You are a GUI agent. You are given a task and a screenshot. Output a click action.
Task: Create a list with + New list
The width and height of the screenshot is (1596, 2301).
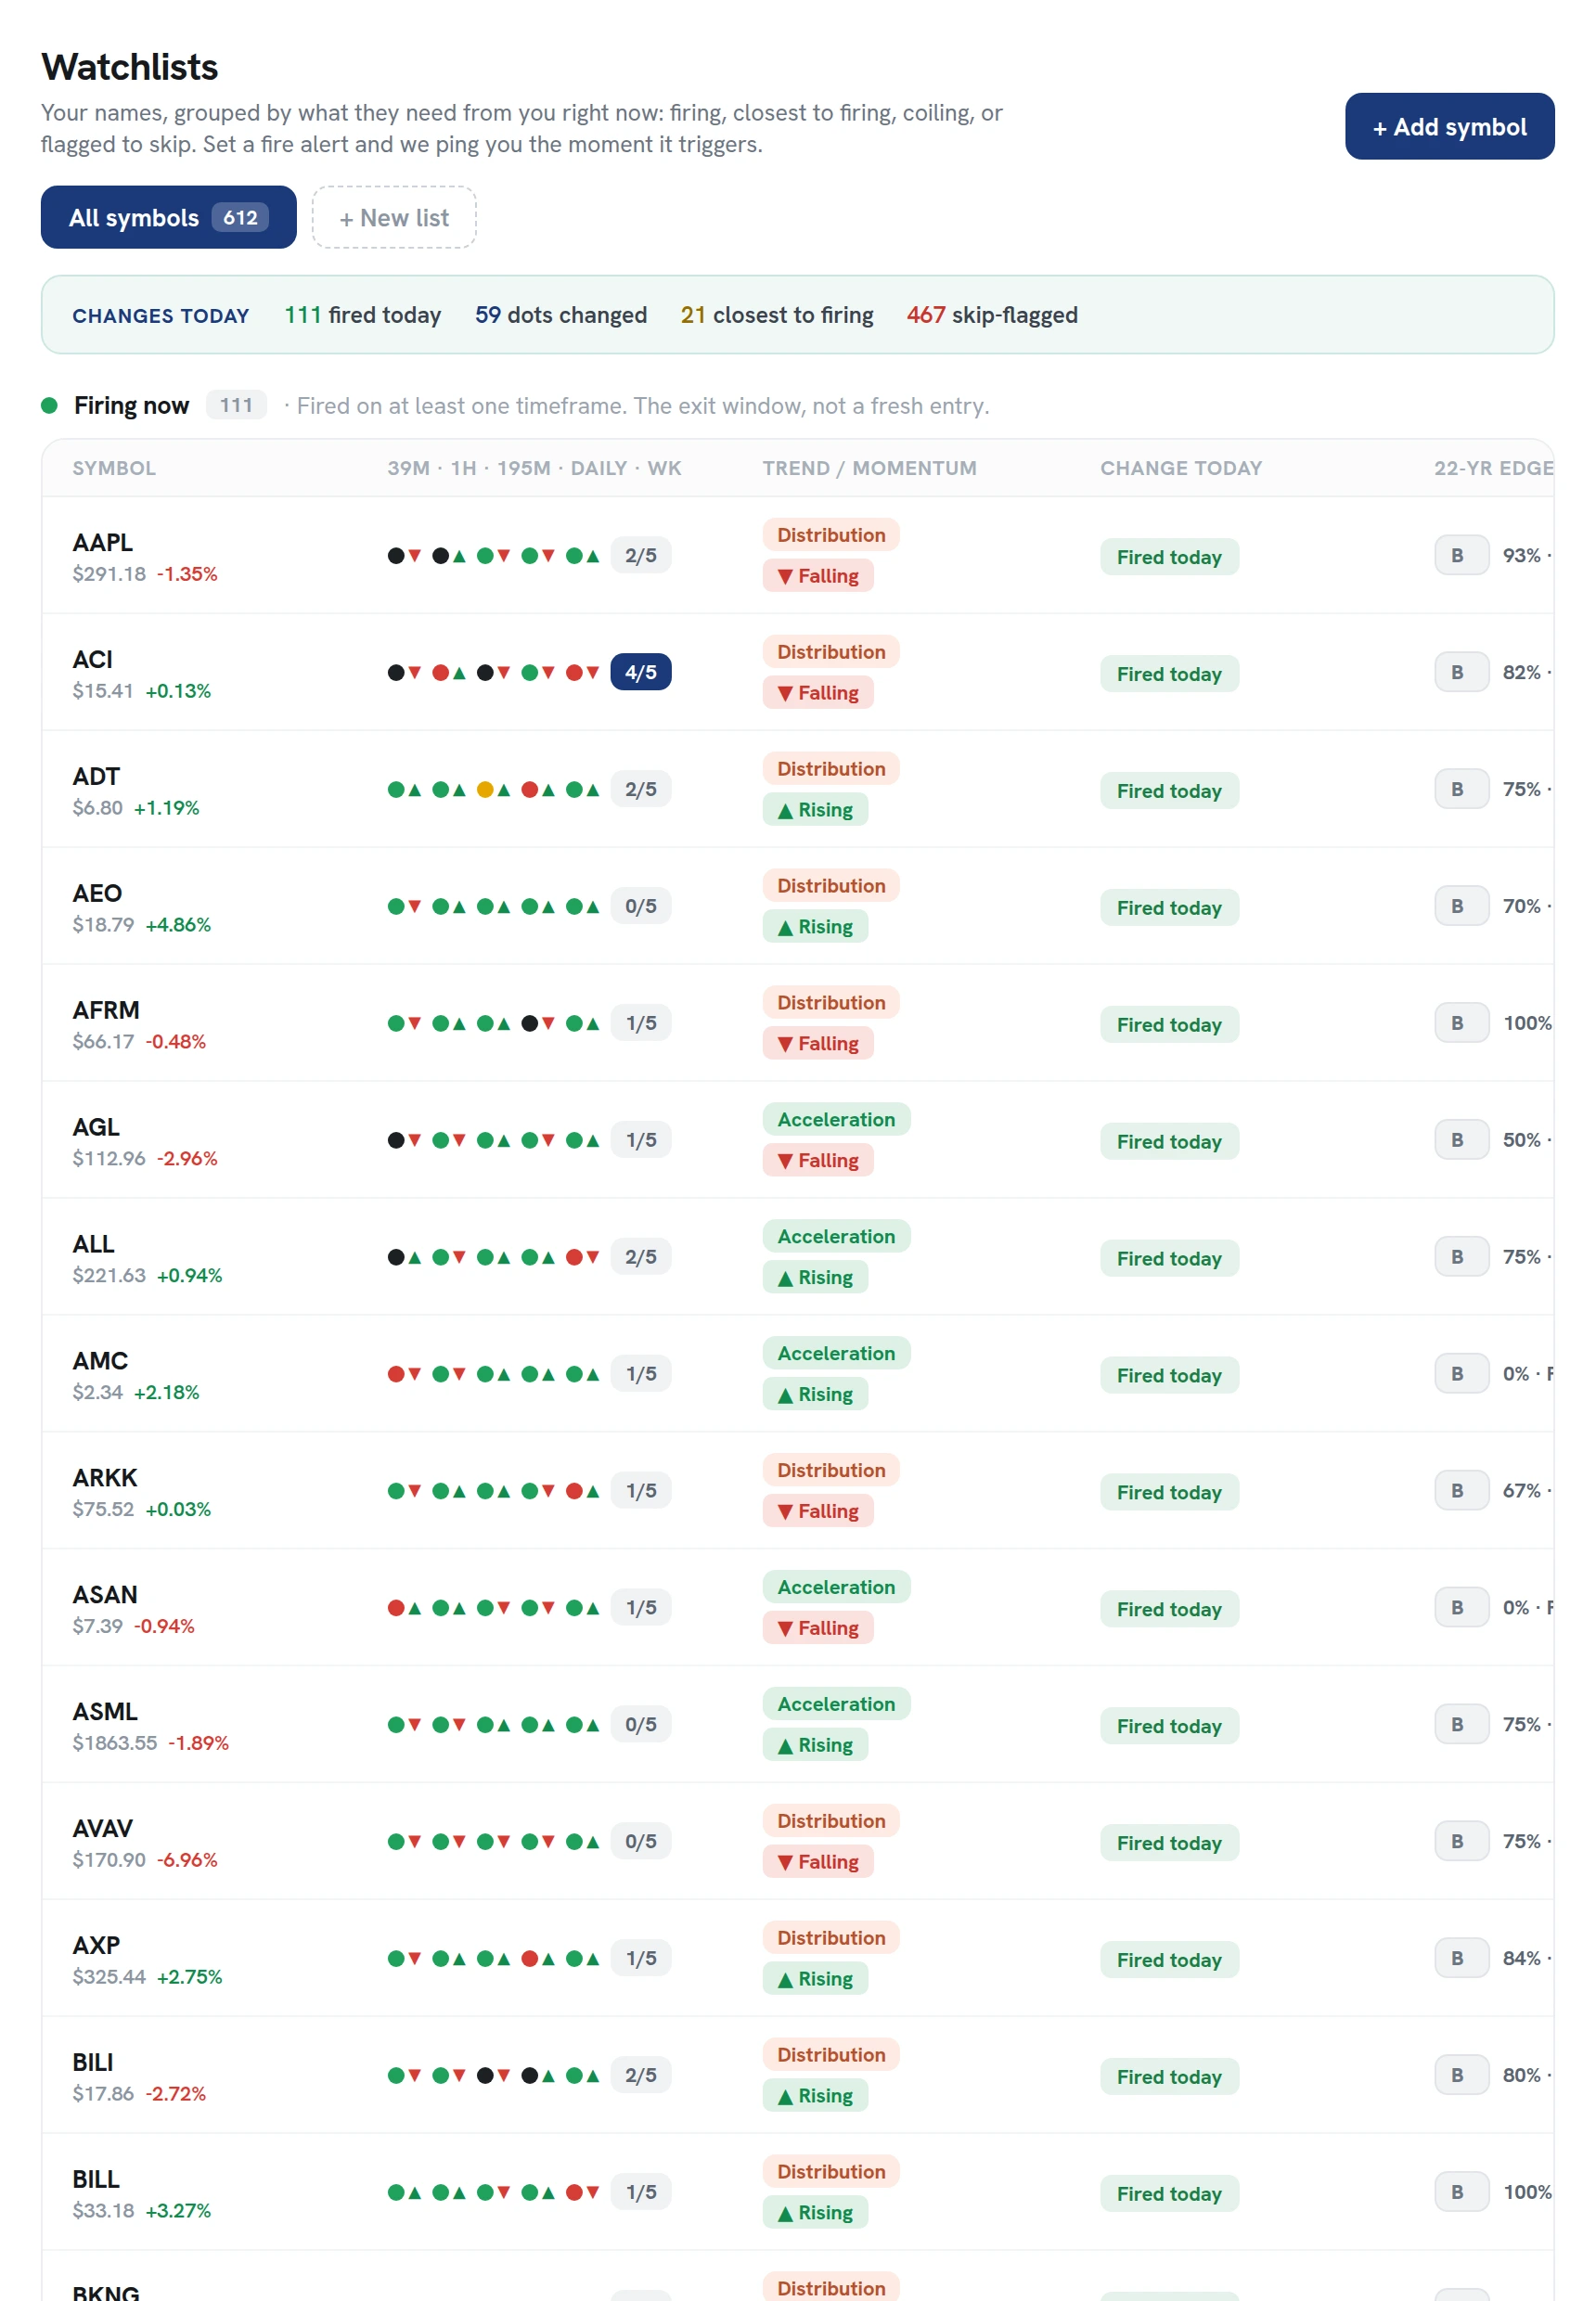pyautogui.click(x=394, y=217)
